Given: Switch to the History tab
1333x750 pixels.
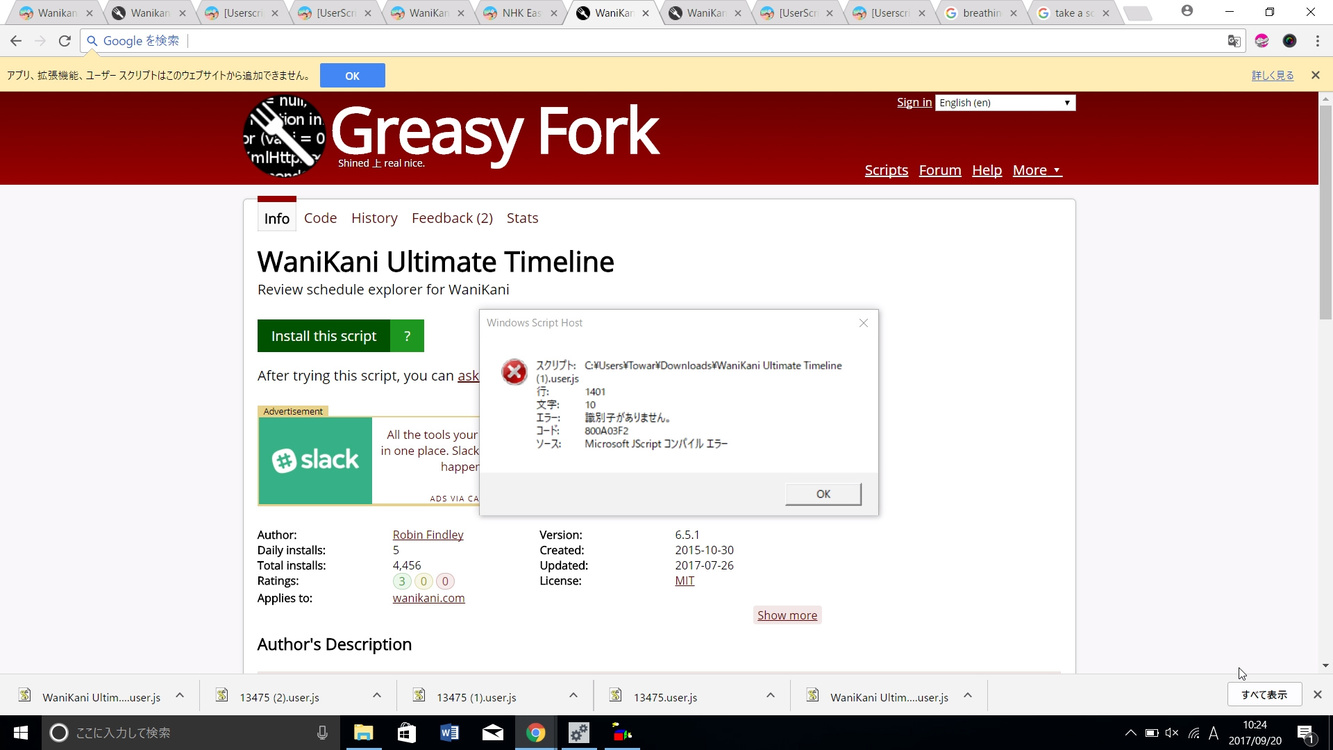Looking at the screenshot, I should pos(374,218).
